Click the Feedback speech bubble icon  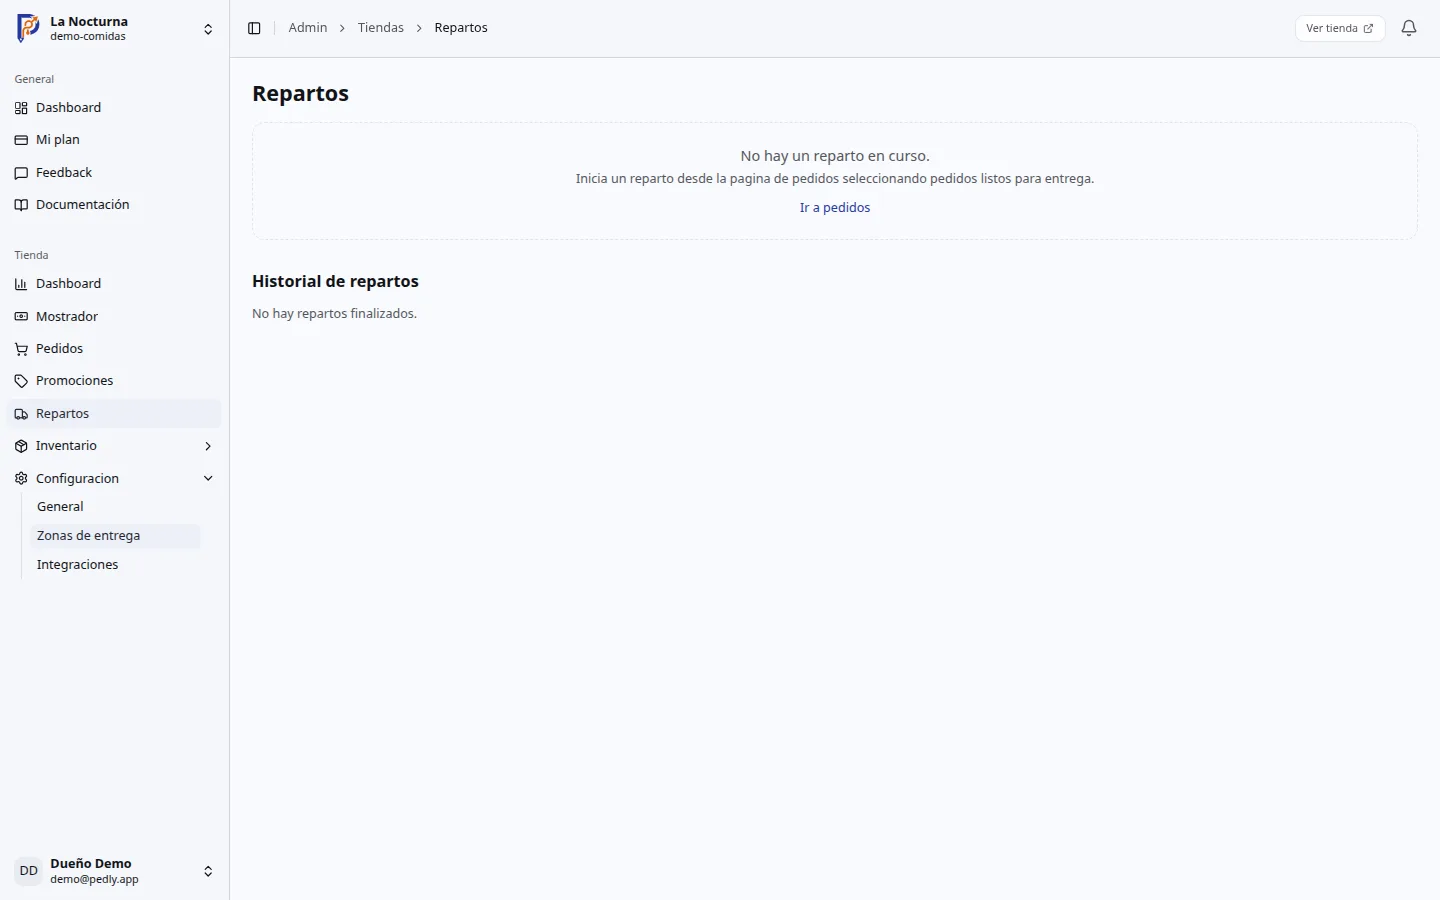[21, 173]
